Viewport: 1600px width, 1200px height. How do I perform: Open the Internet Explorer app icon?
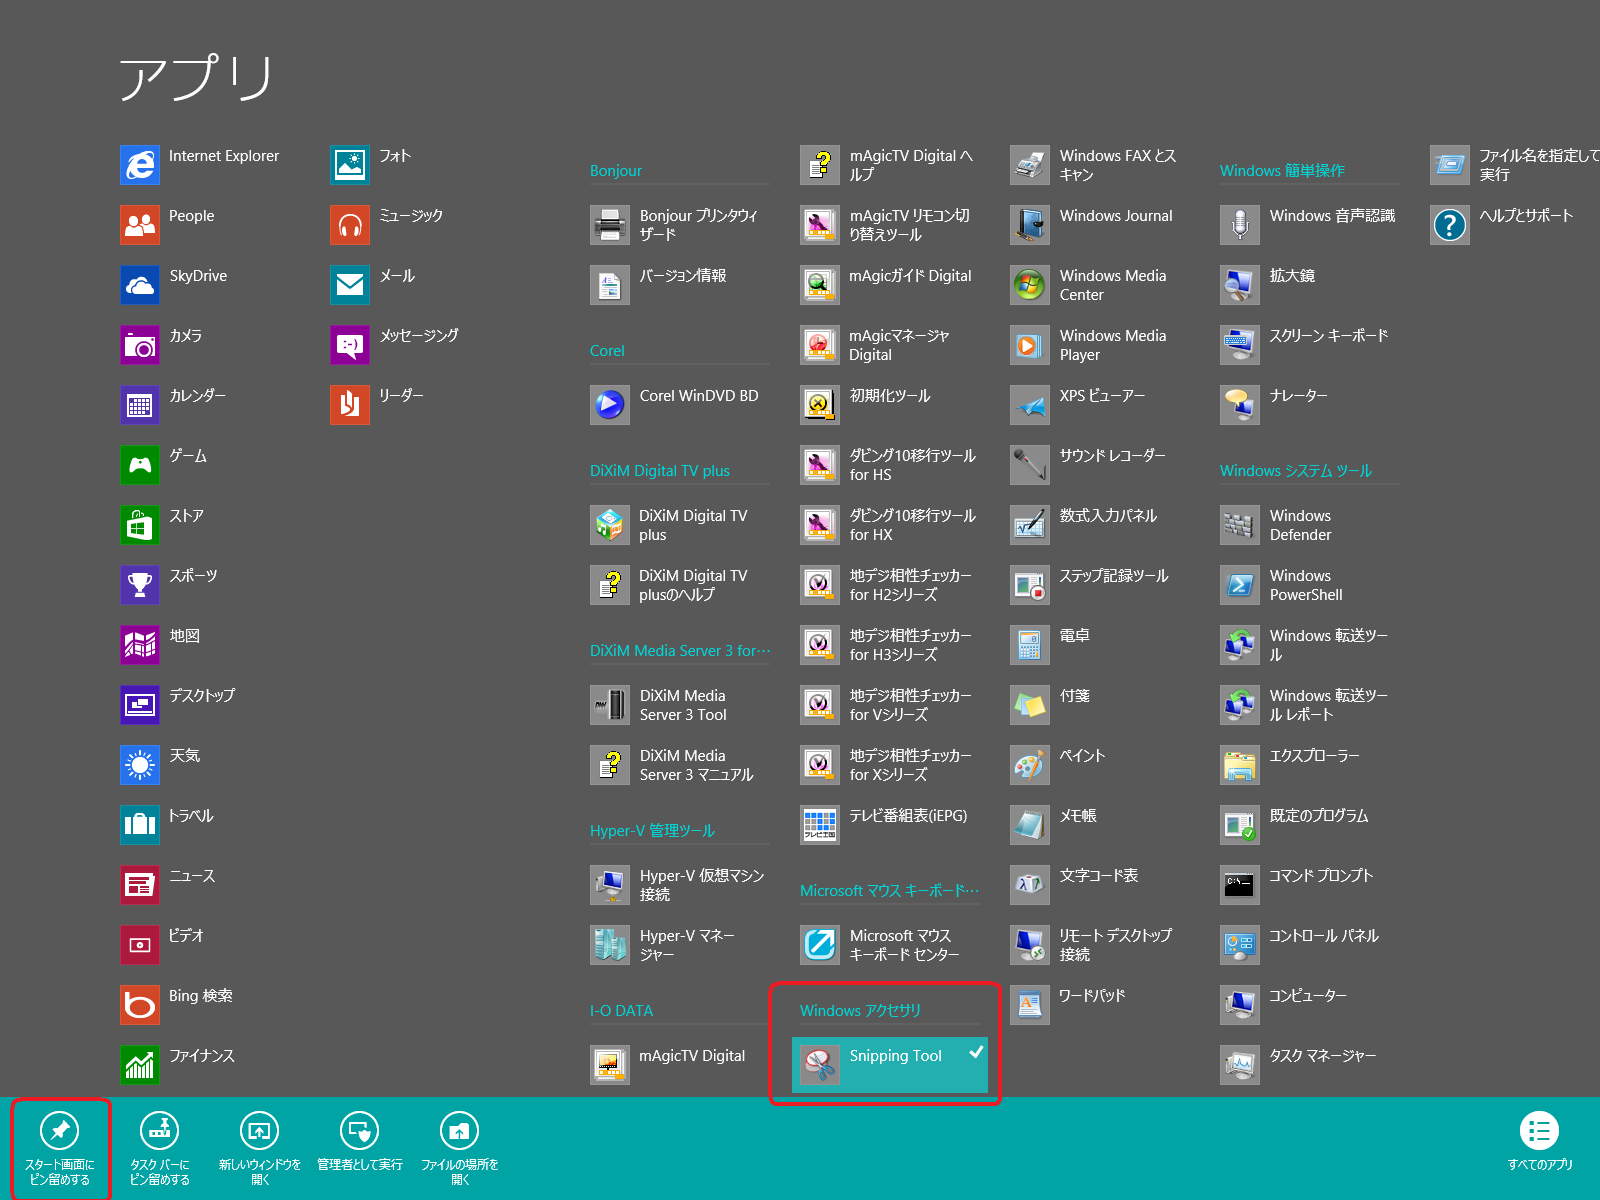click(x=140, y=165)
